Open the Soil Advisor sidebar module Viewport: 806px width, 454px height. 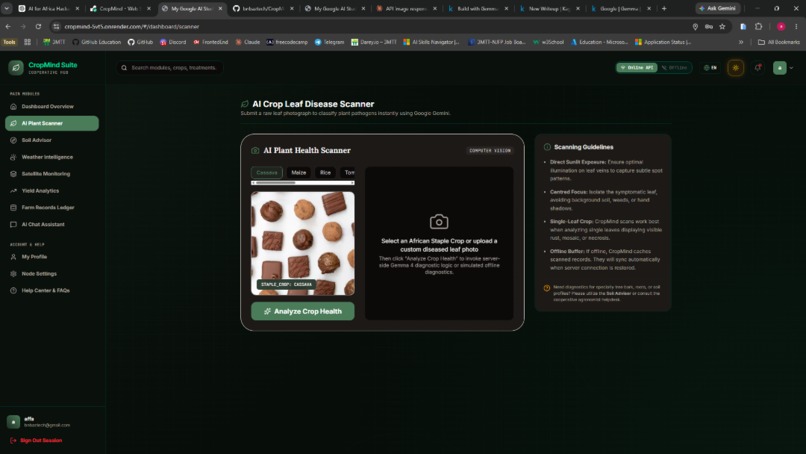[36, 140]
